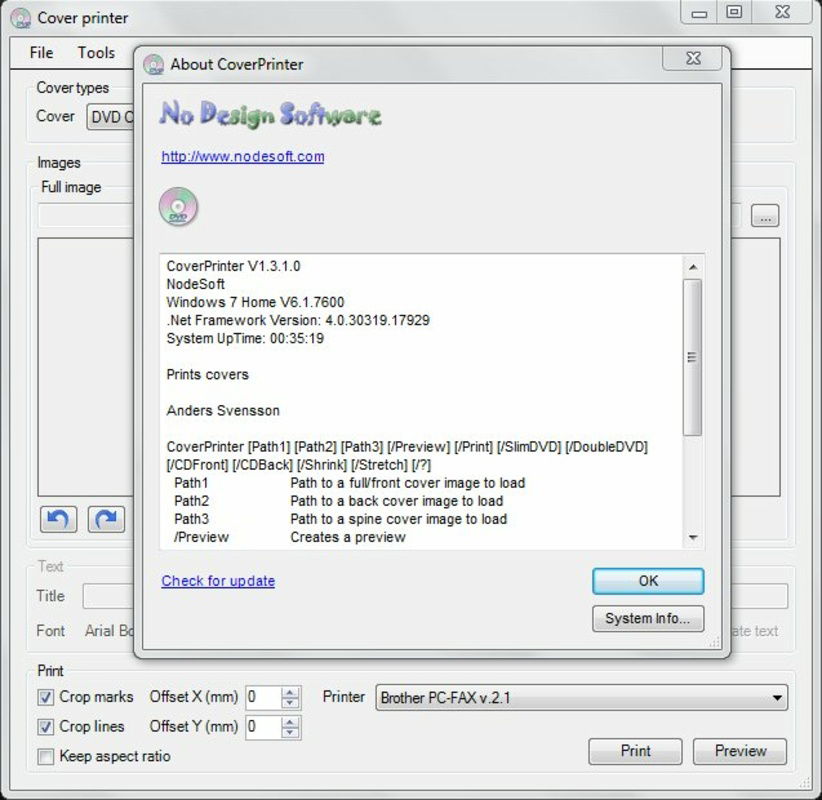Viewport: 822px width, 800px height.
Task: Click the Check for update link
Action: 218,581
